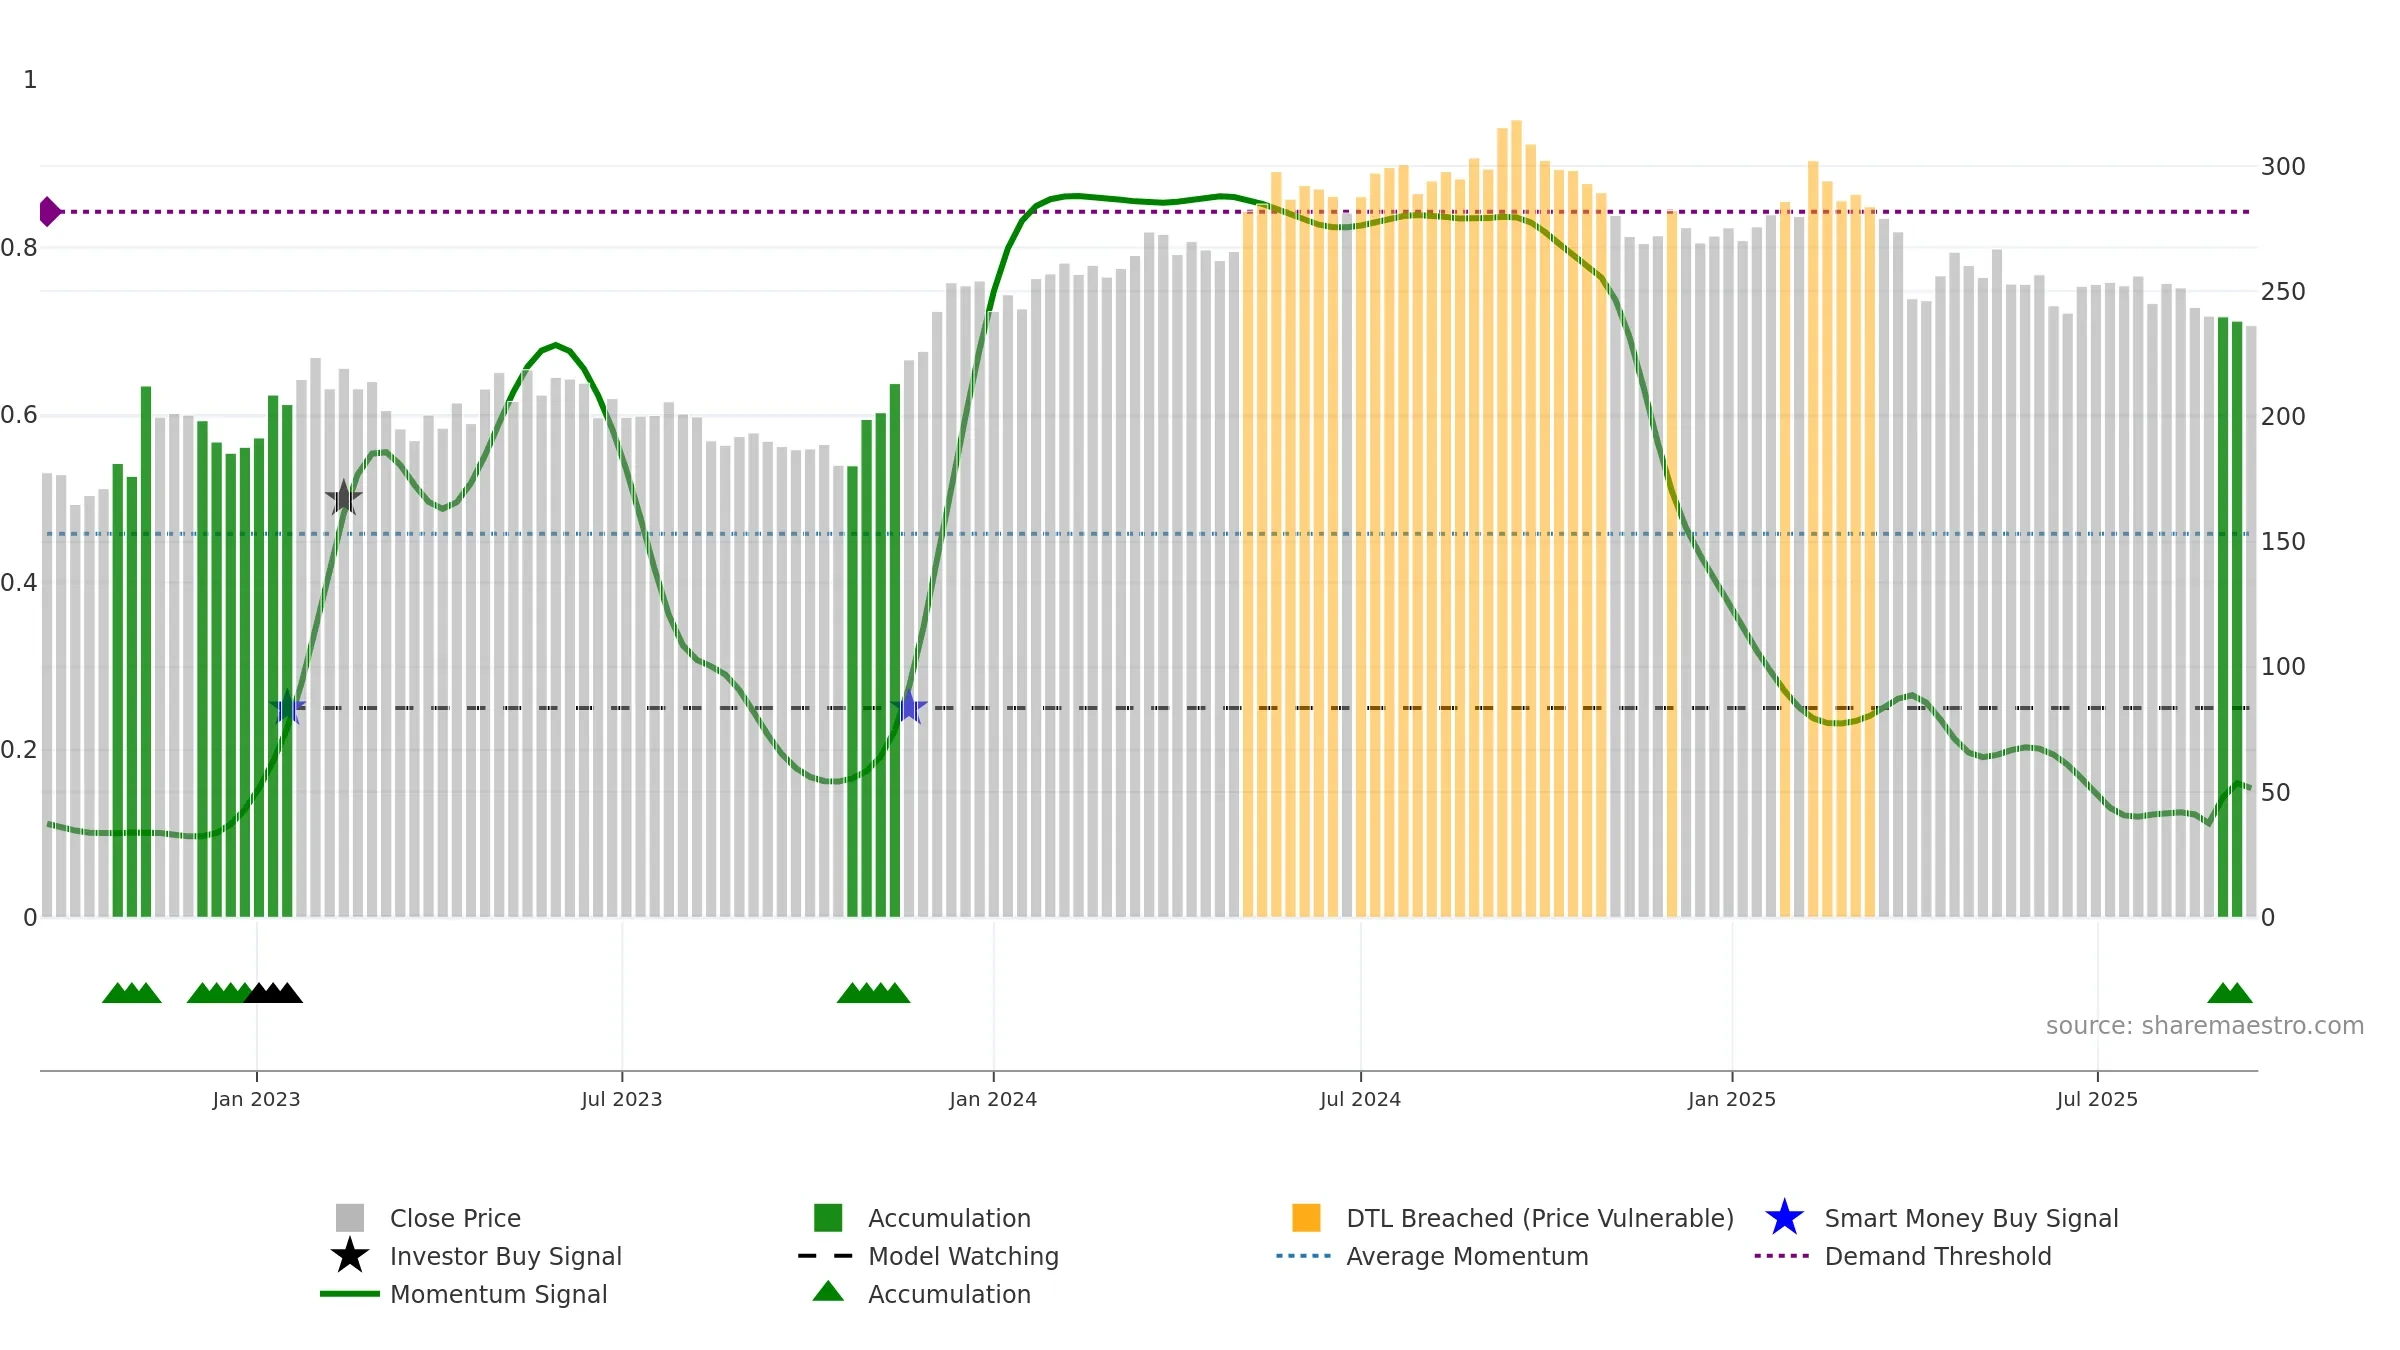Click the blue Smart Money star near Nov 2023

[909, 707]
